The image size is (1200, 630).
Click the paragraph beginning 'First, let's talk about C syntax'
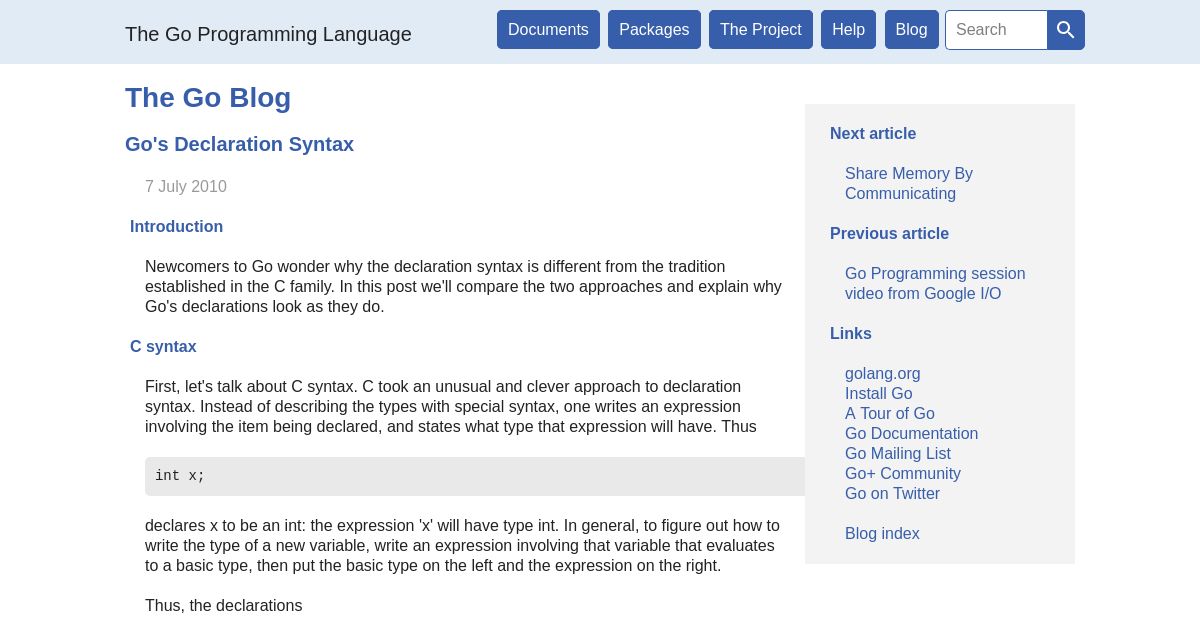[x=451, y=407]
